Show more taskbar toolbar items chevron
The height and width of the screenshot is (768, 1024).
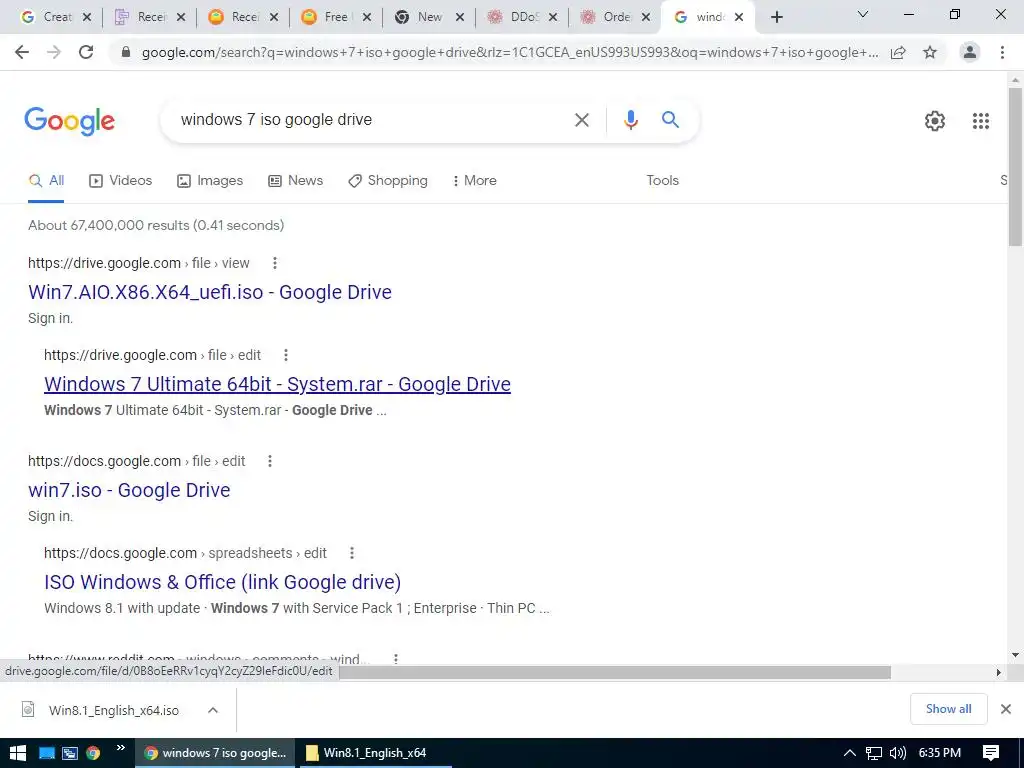[x=121, y=748]
